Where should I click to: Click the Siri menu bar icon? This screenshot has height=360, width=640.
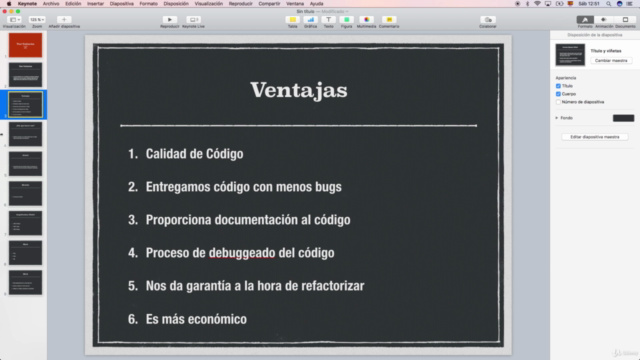620,4
